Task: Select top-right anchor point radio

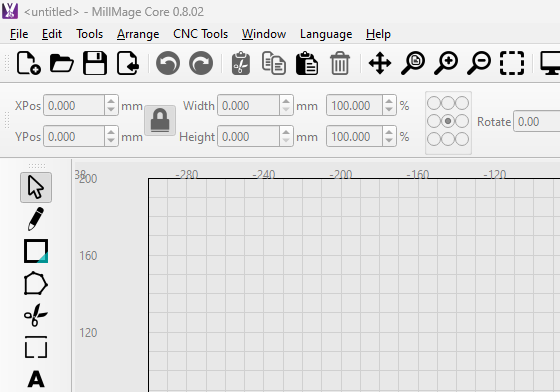Action: (x=462, y=103)
